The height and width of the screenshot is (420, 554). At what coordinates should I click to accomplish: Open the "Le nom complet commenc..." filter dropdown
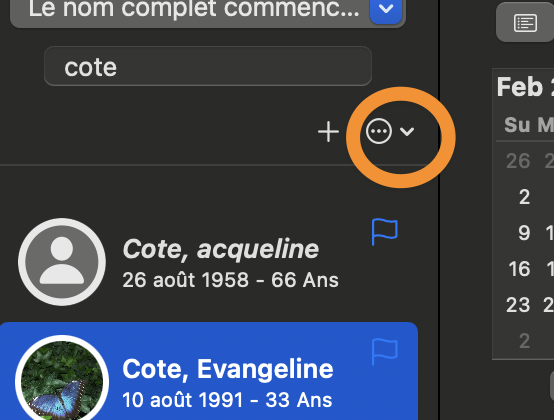tap(208, 11)
